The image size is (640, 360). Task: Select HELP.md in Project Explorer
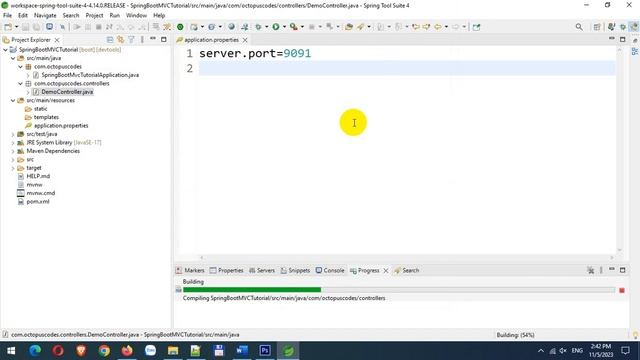[38, 176]
